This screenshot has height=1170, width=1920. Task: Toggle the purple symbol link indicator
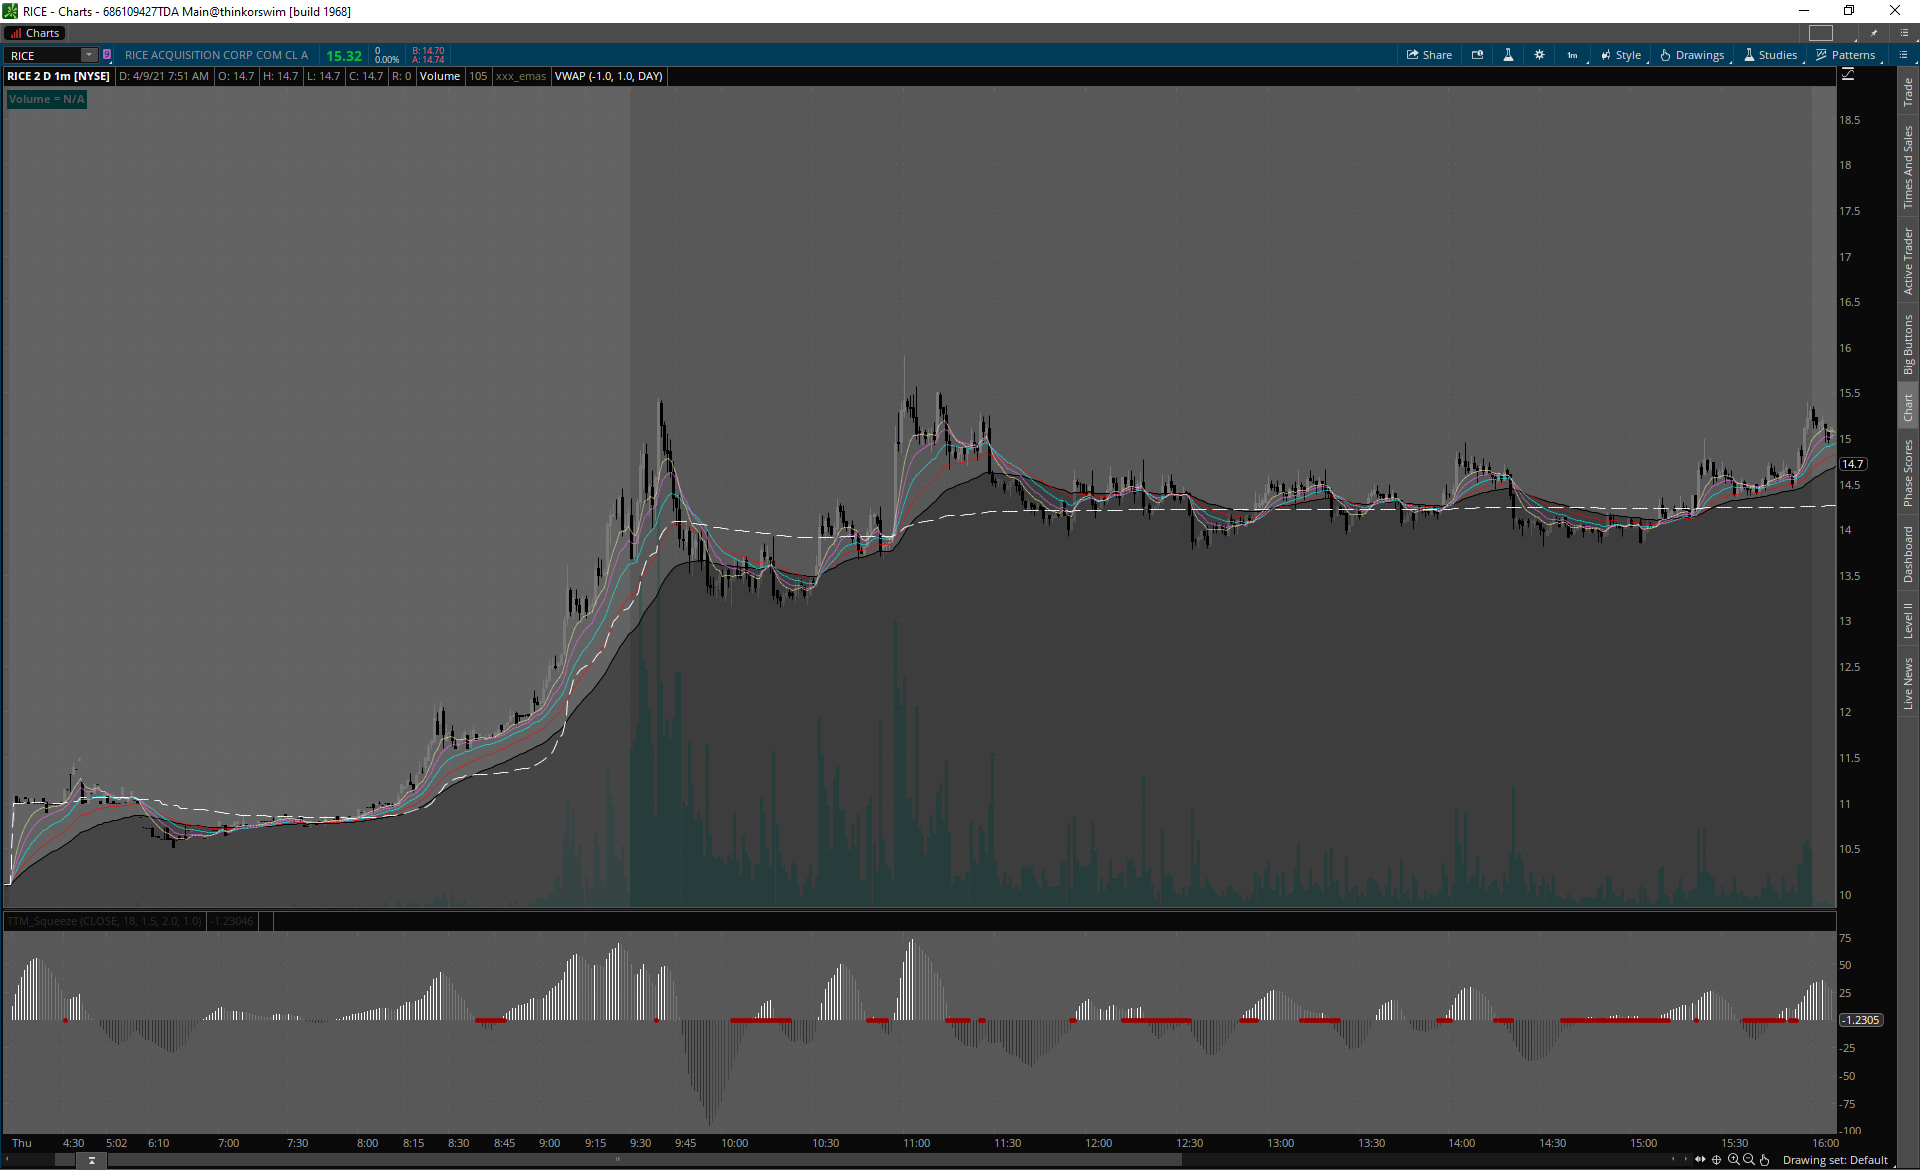107,55
